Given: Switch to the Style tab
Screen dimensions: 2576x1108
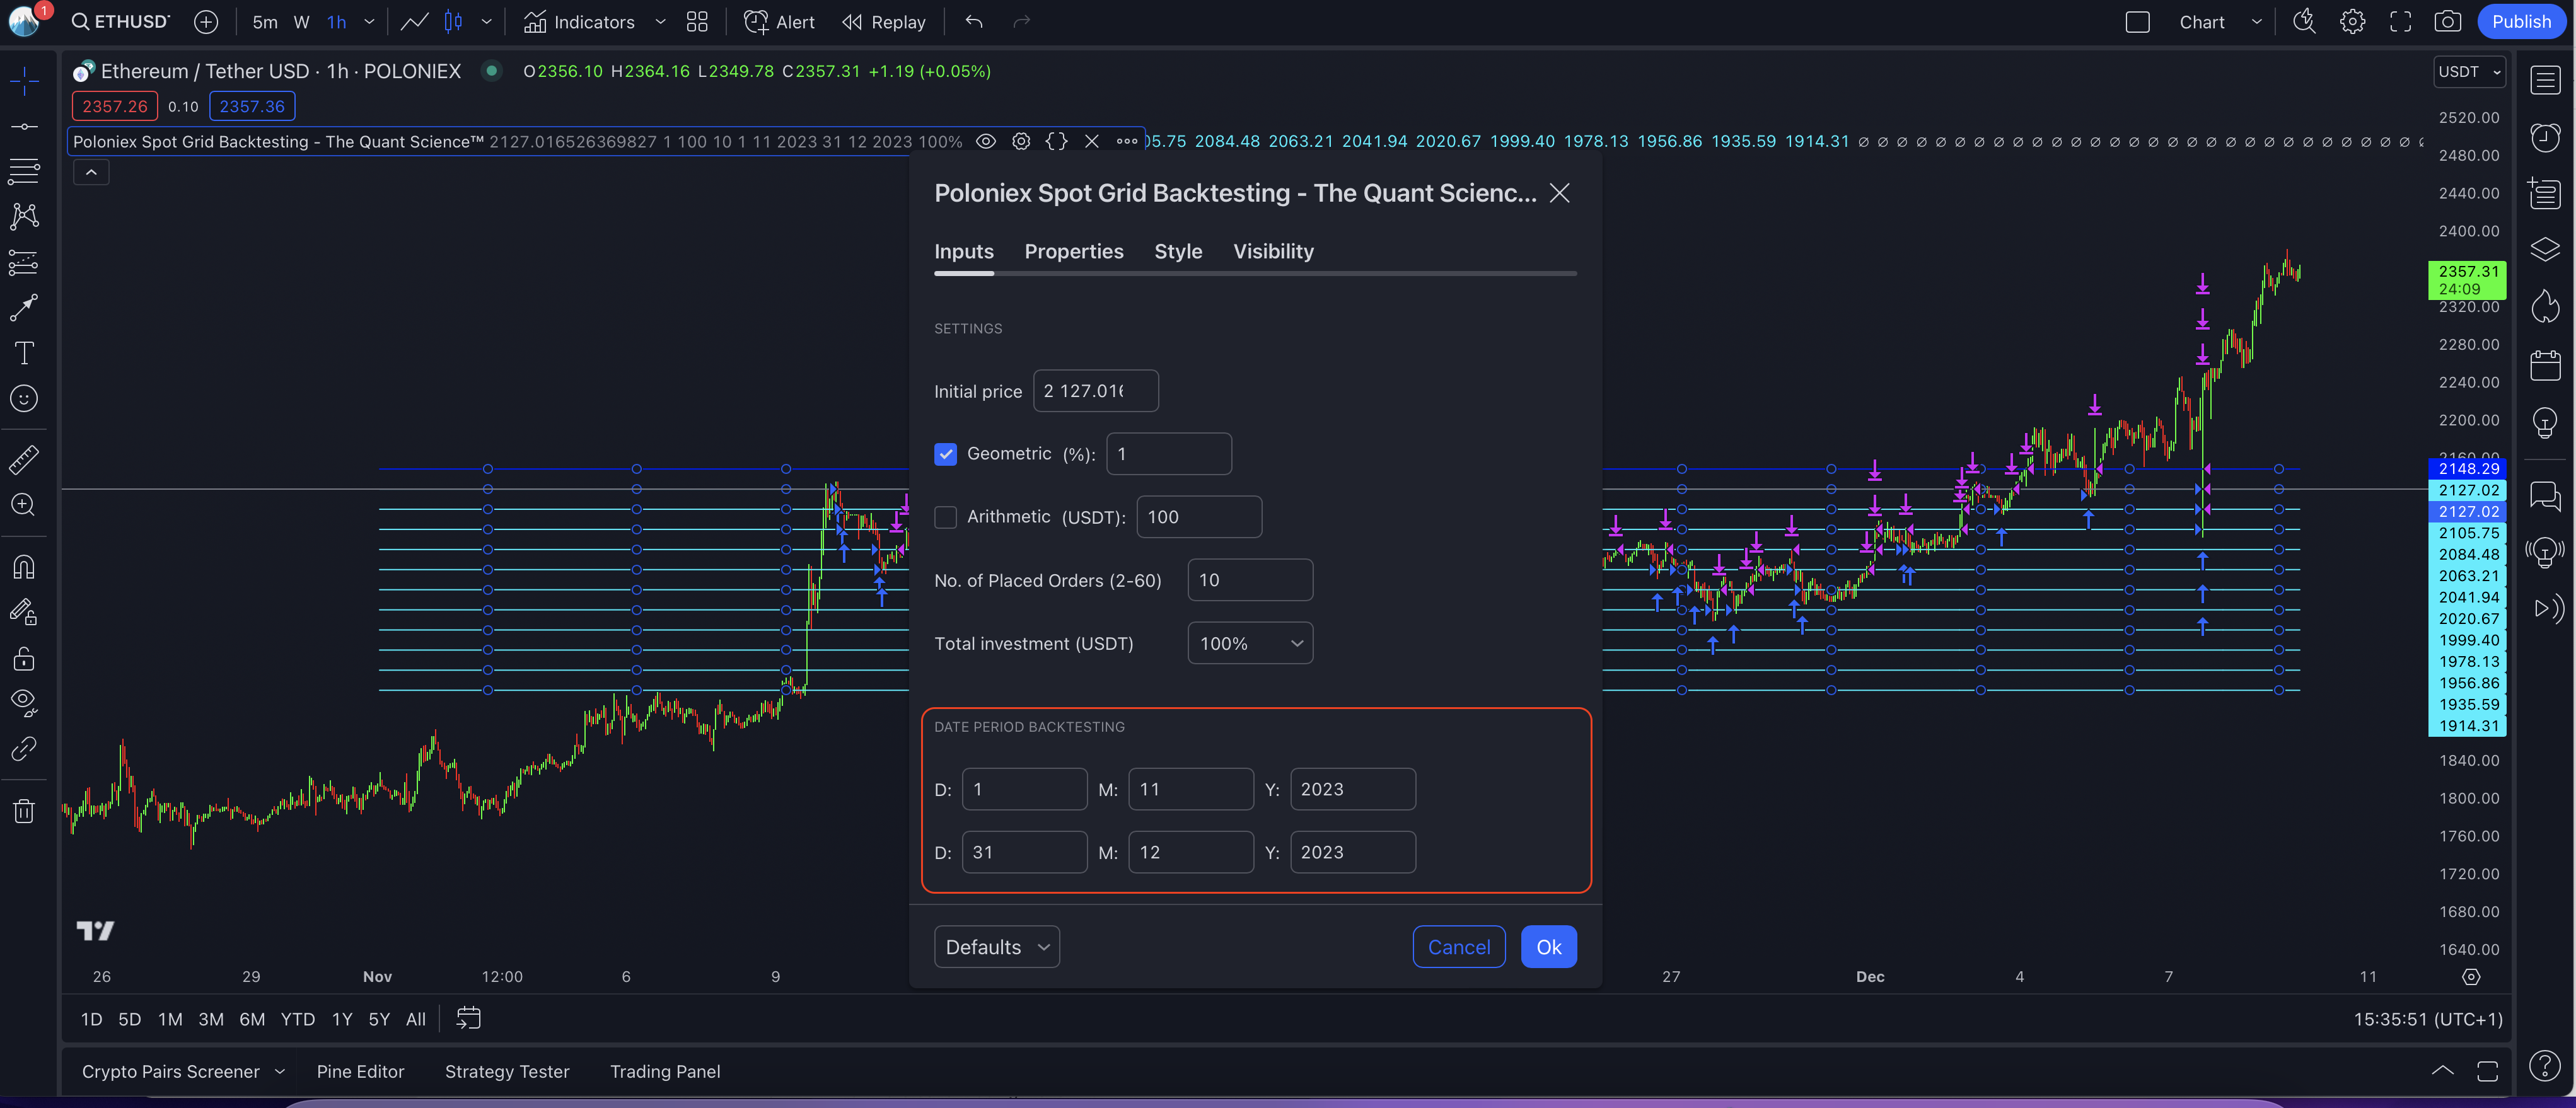Looking at the screenshot, I should point(1178,252).
